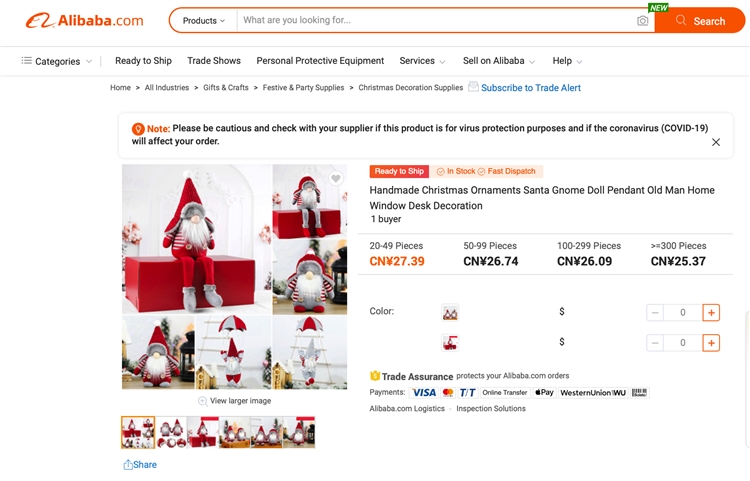
Task: Select the first color swatch option
Action: (x=450, y=313)
